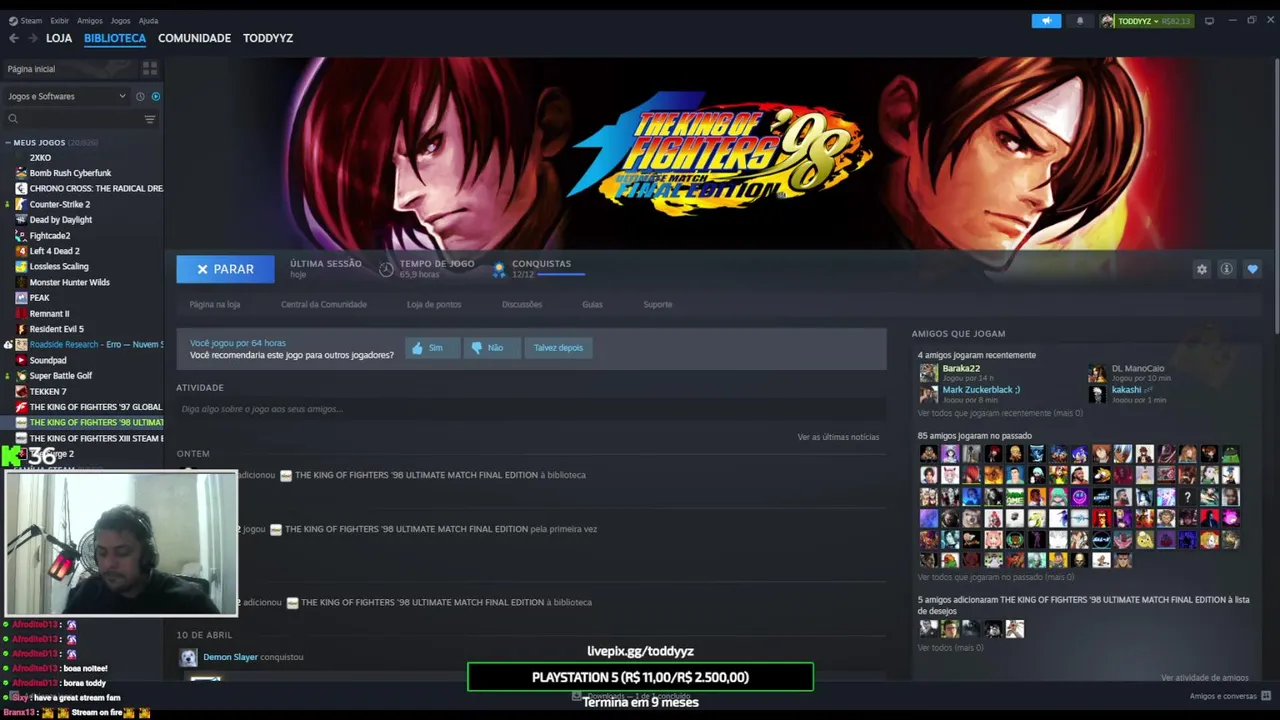This screenshot has height=720, width=1280.
Task: Go forward with the right arrow
Action: point(33,38)
